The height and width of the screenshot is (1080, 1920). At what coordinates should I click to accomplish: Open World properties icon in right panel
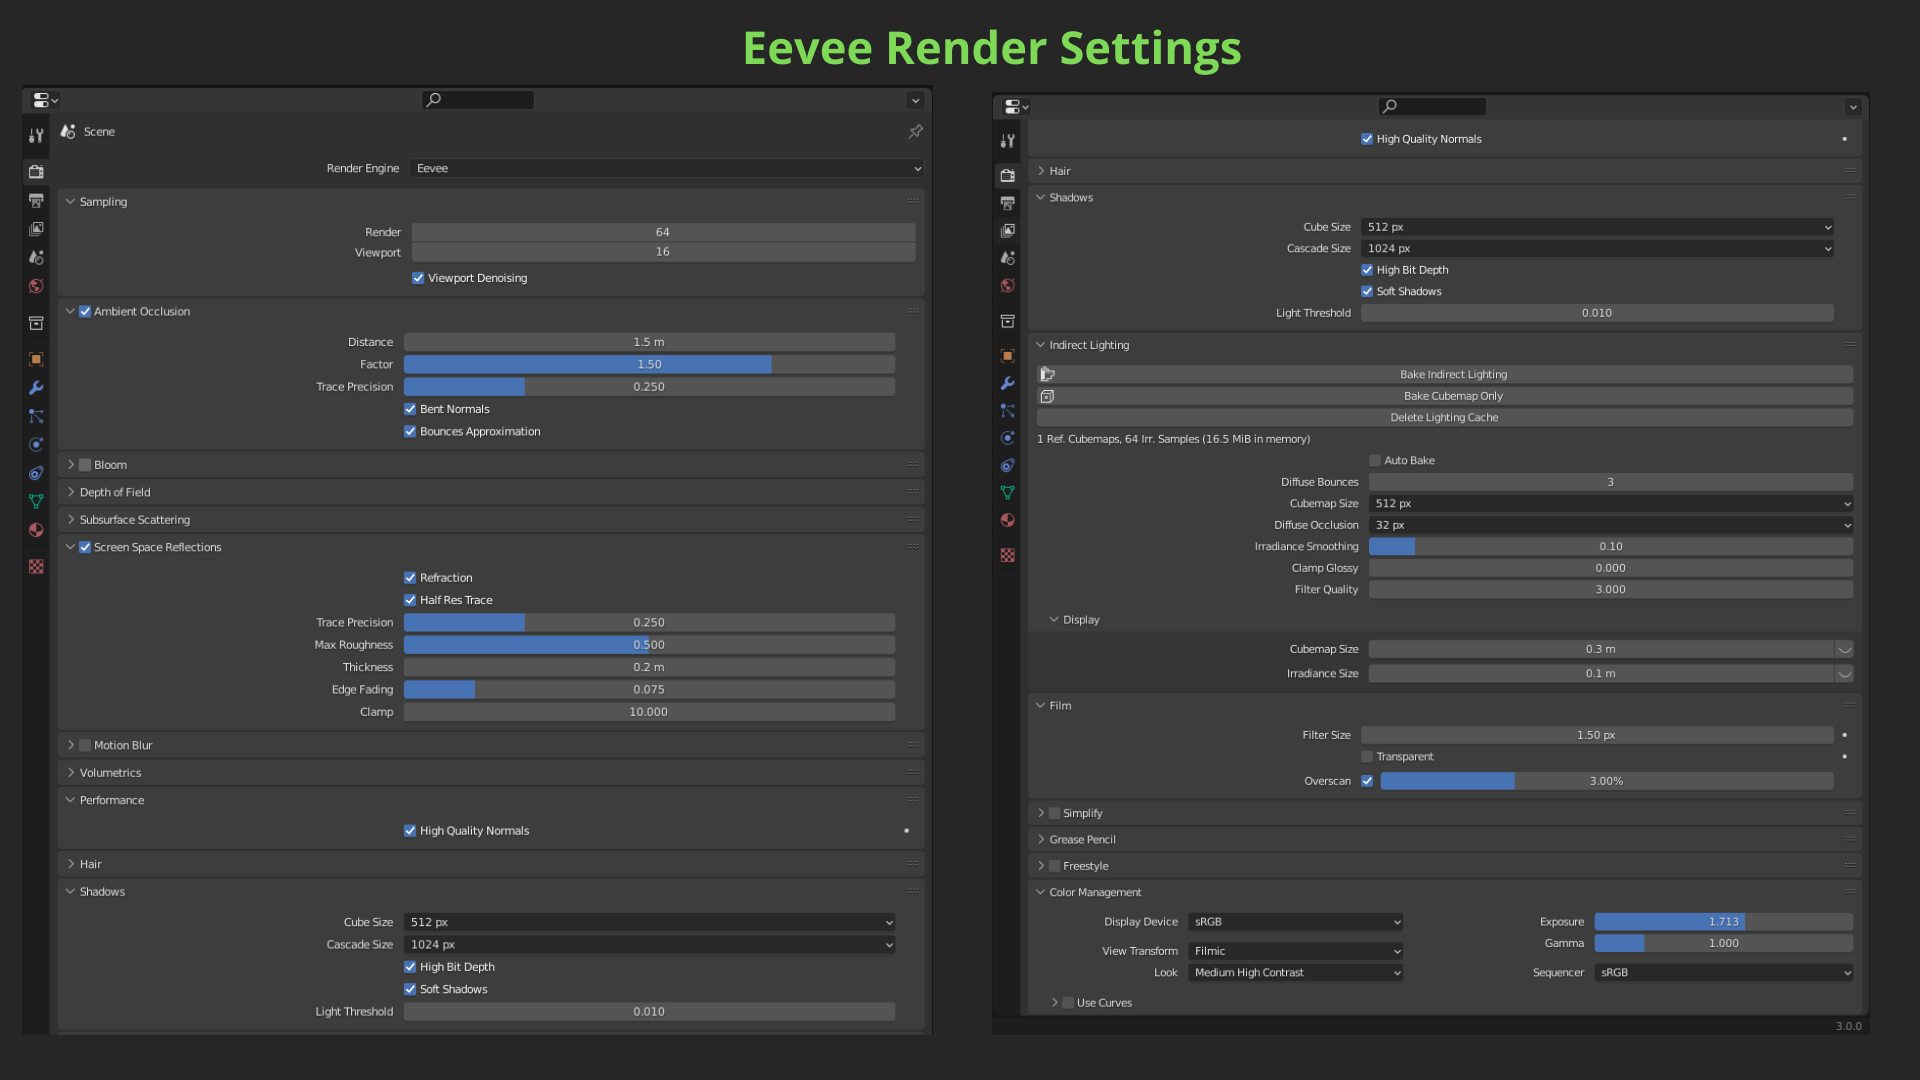[1007, 286]
